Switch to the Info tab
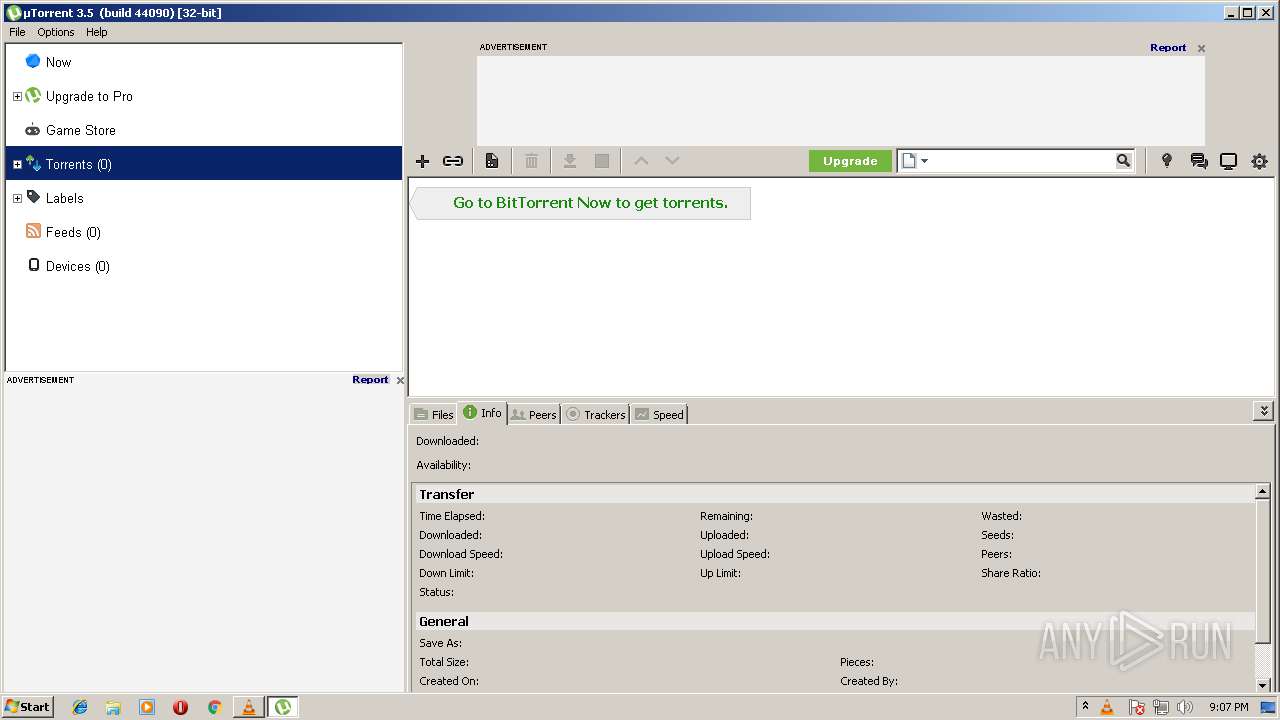This screenshot has width=1280, height=720. coord(482,413)
